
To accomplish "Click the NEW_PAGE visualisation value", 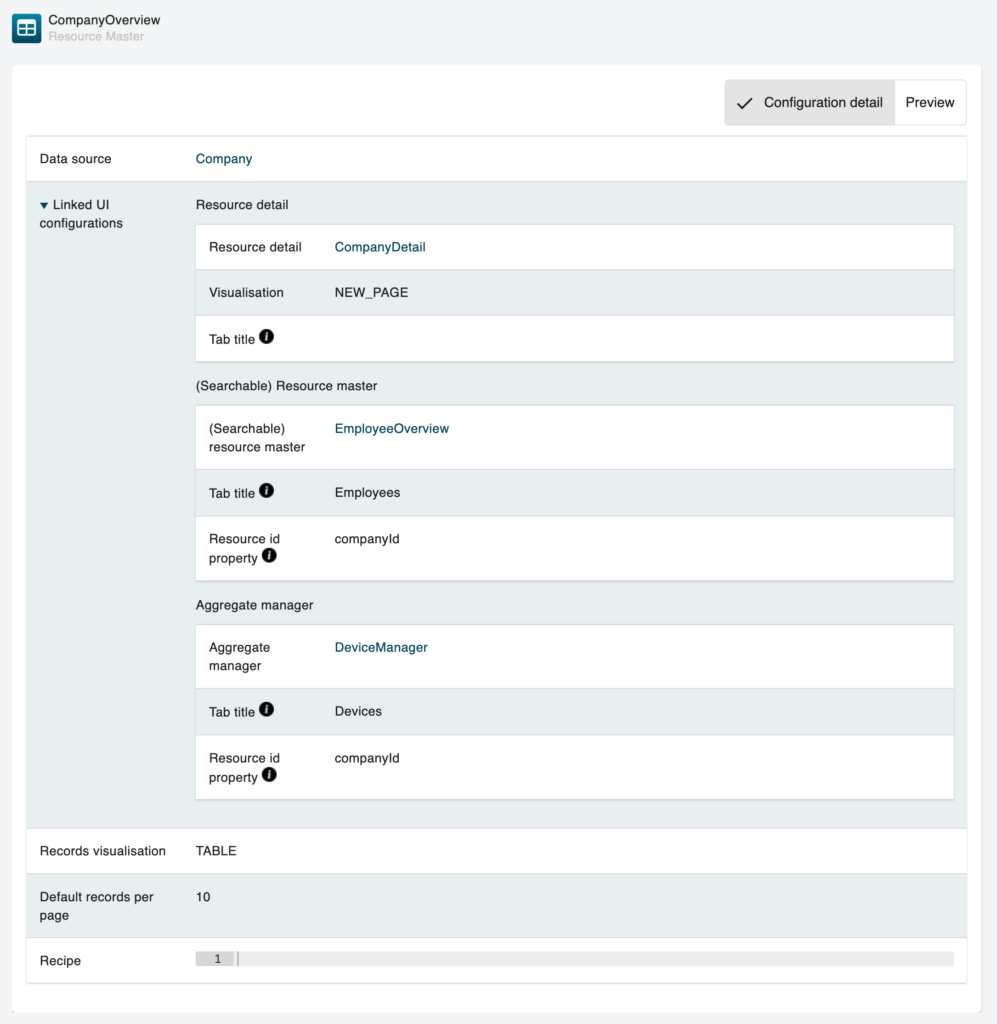I will pos(371,293).
